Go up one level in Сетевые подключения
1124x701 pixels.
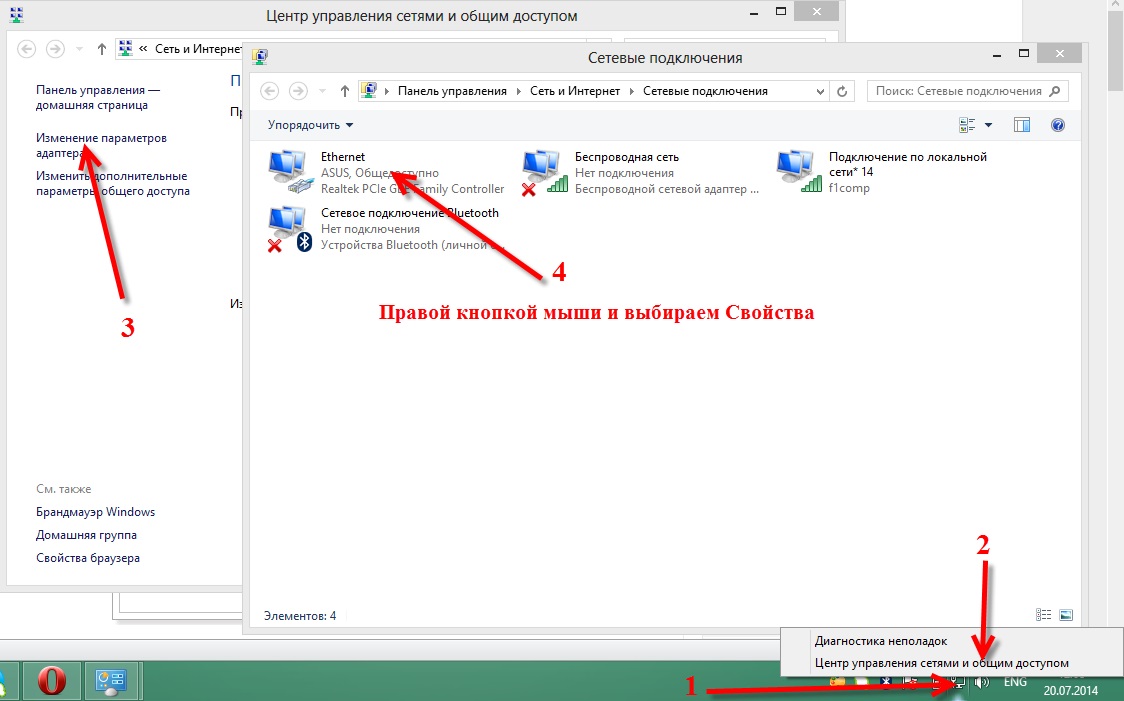(x=345, y=91)
